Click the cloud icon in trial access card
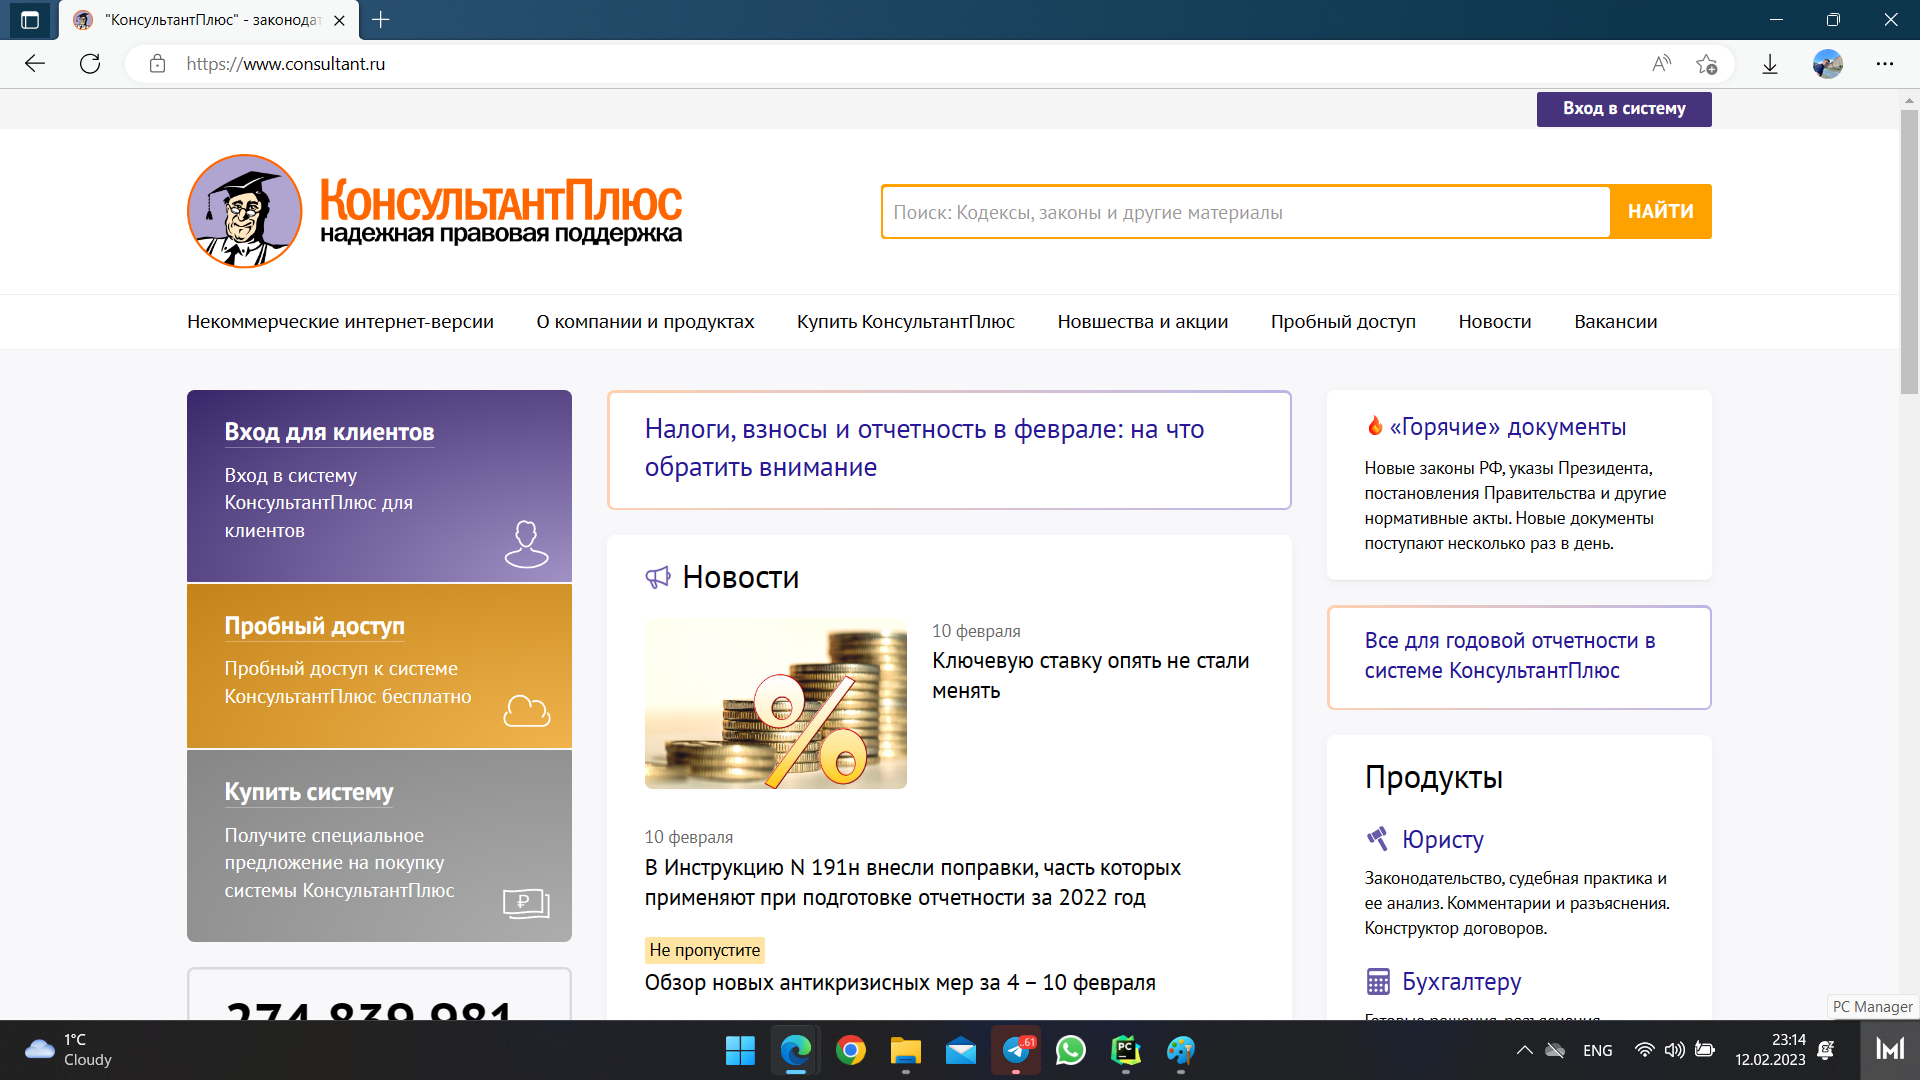 tap(526, 711)
